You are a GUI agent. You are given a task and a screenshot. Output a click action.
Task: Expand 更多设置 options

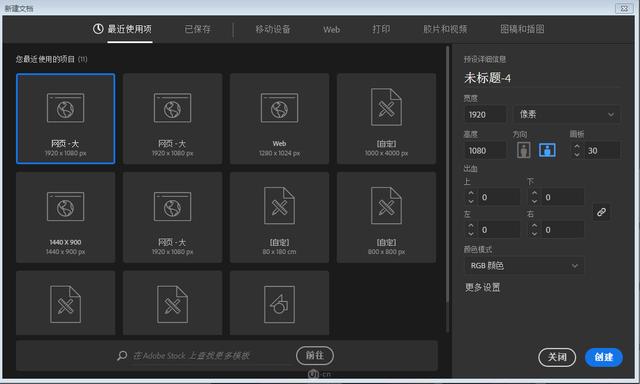pos(482,287)
